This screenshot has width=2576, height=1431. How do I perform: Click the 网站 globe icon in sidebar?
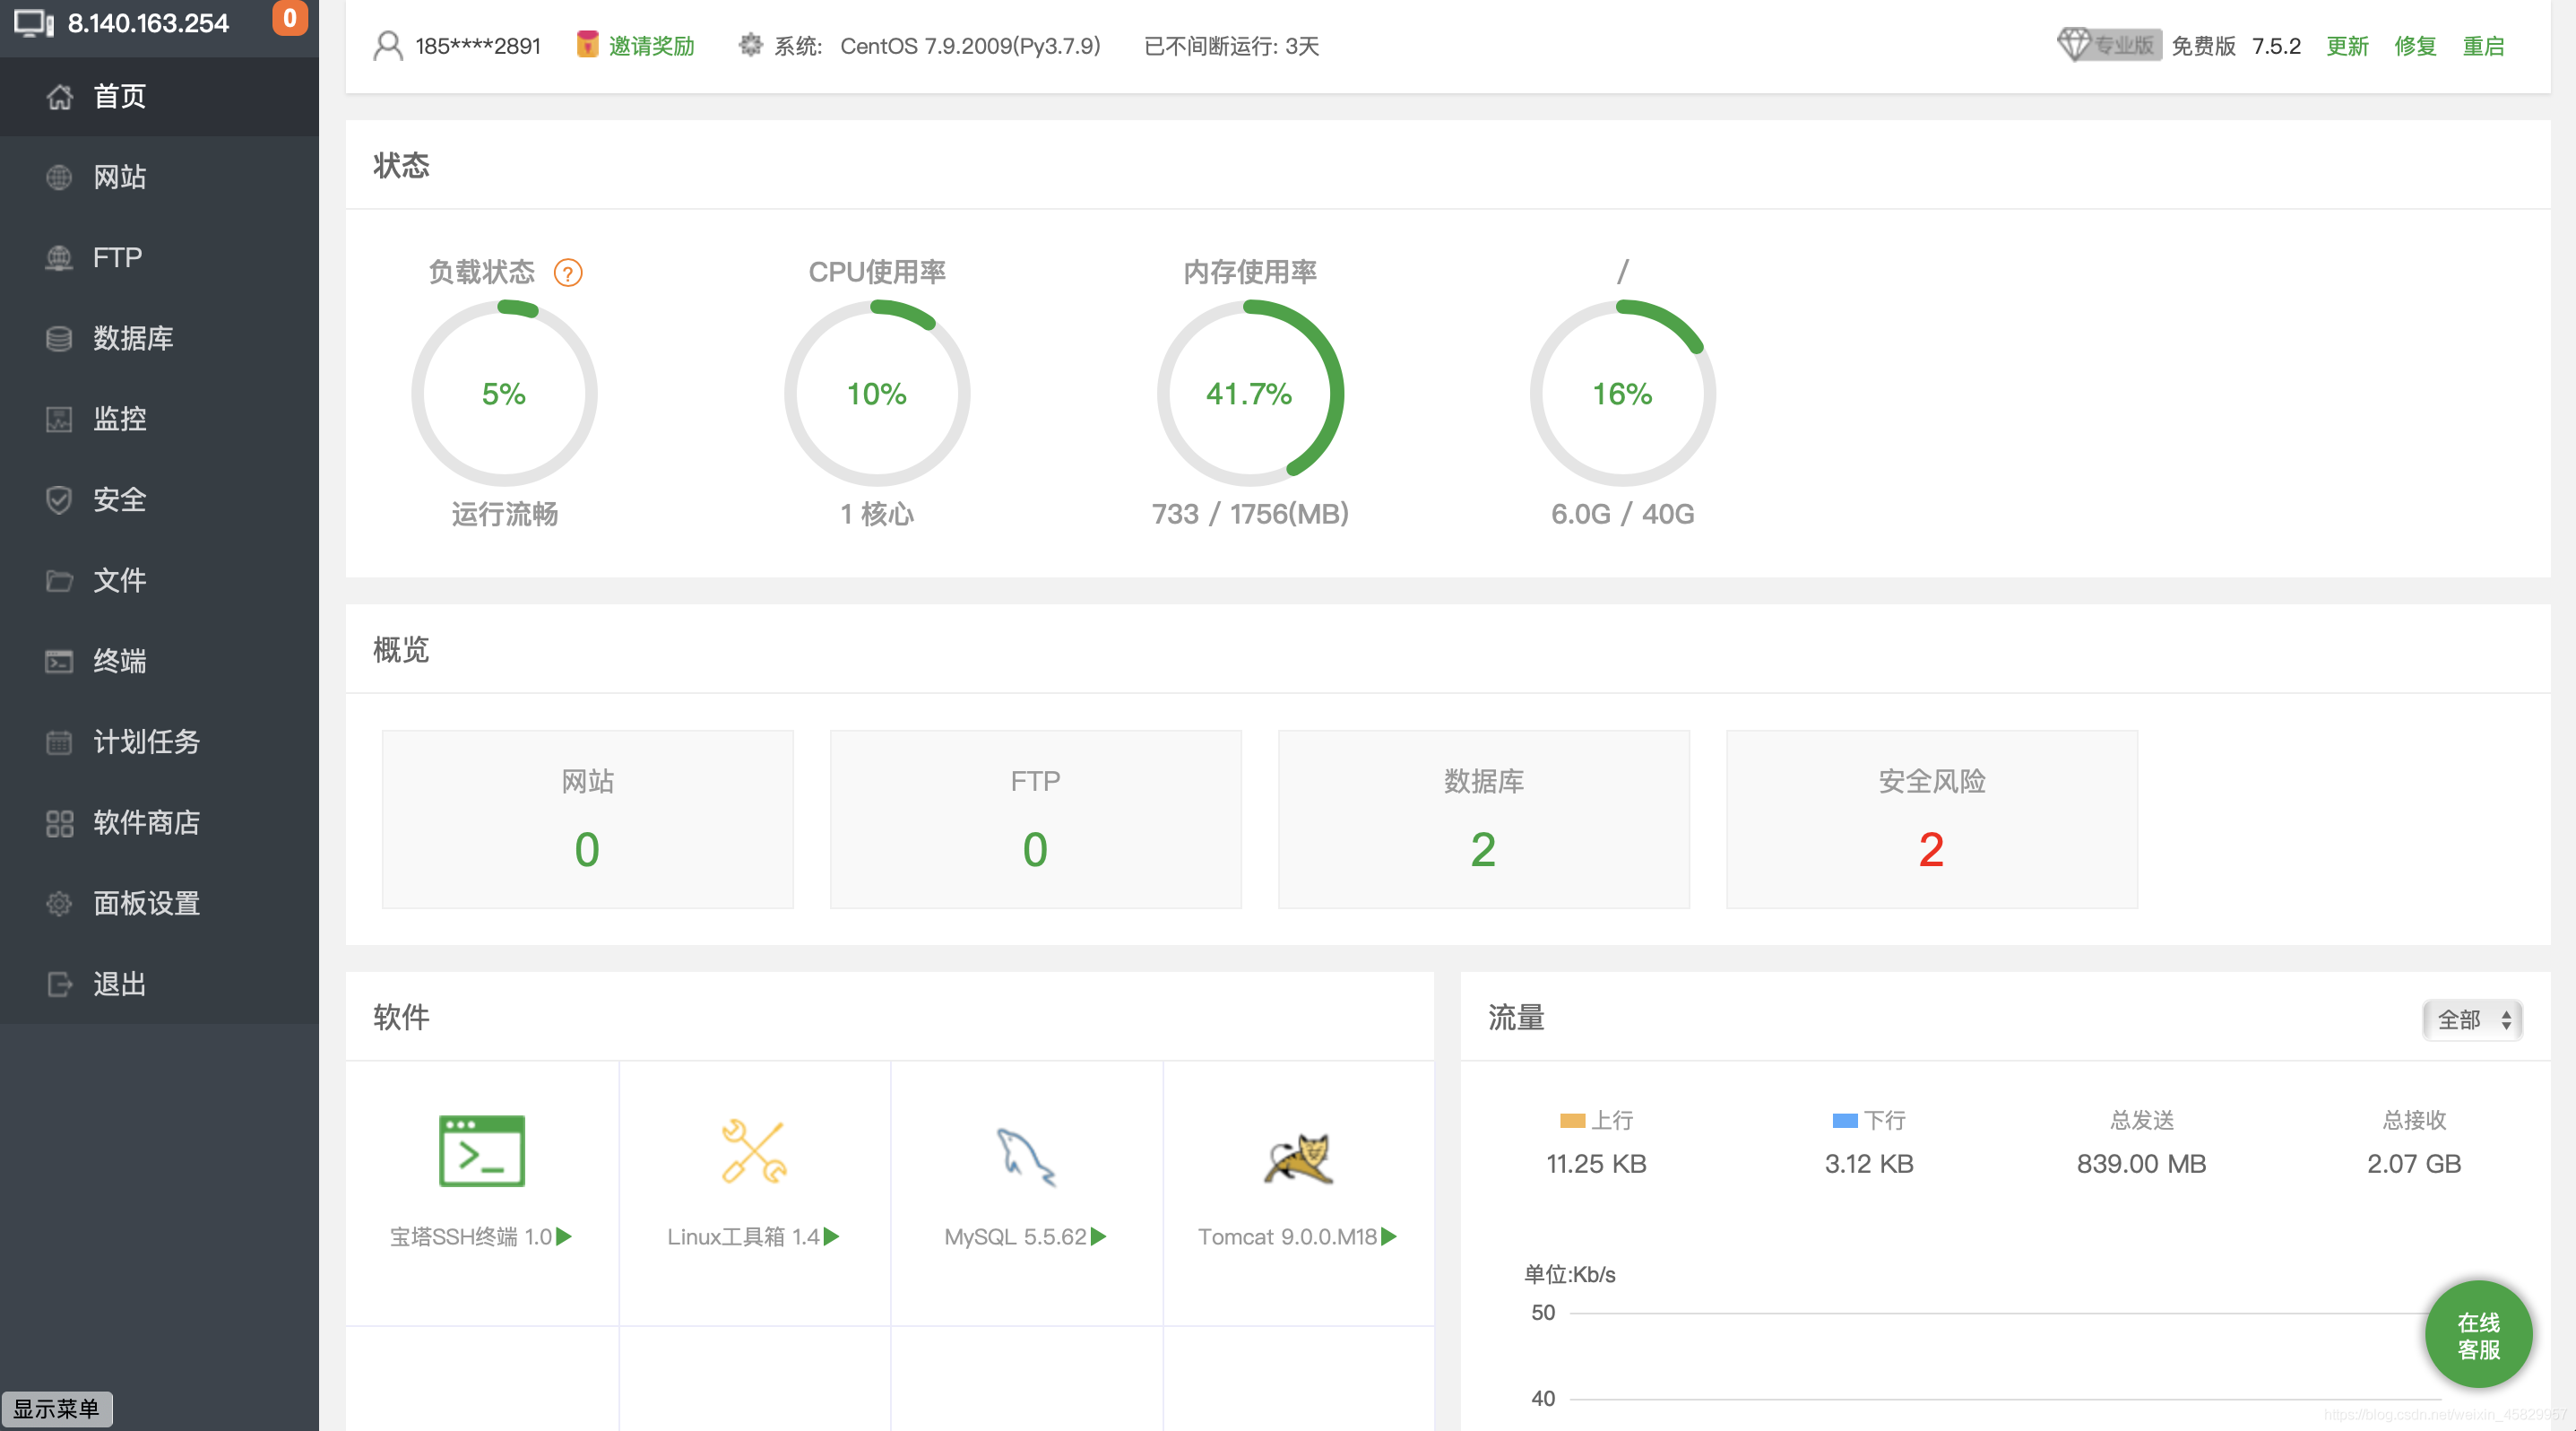[x=59, y=177]
